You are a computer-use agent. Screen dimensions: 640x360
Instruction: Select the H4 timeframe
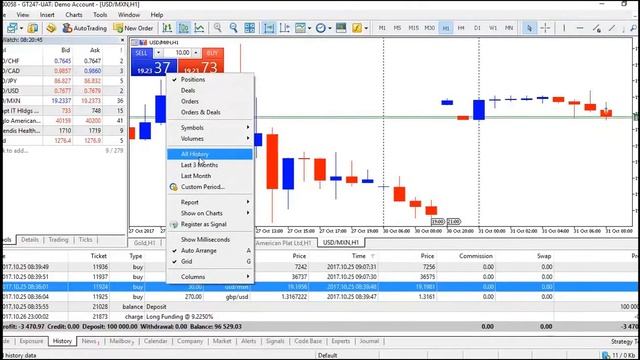[x=461, y=28]
